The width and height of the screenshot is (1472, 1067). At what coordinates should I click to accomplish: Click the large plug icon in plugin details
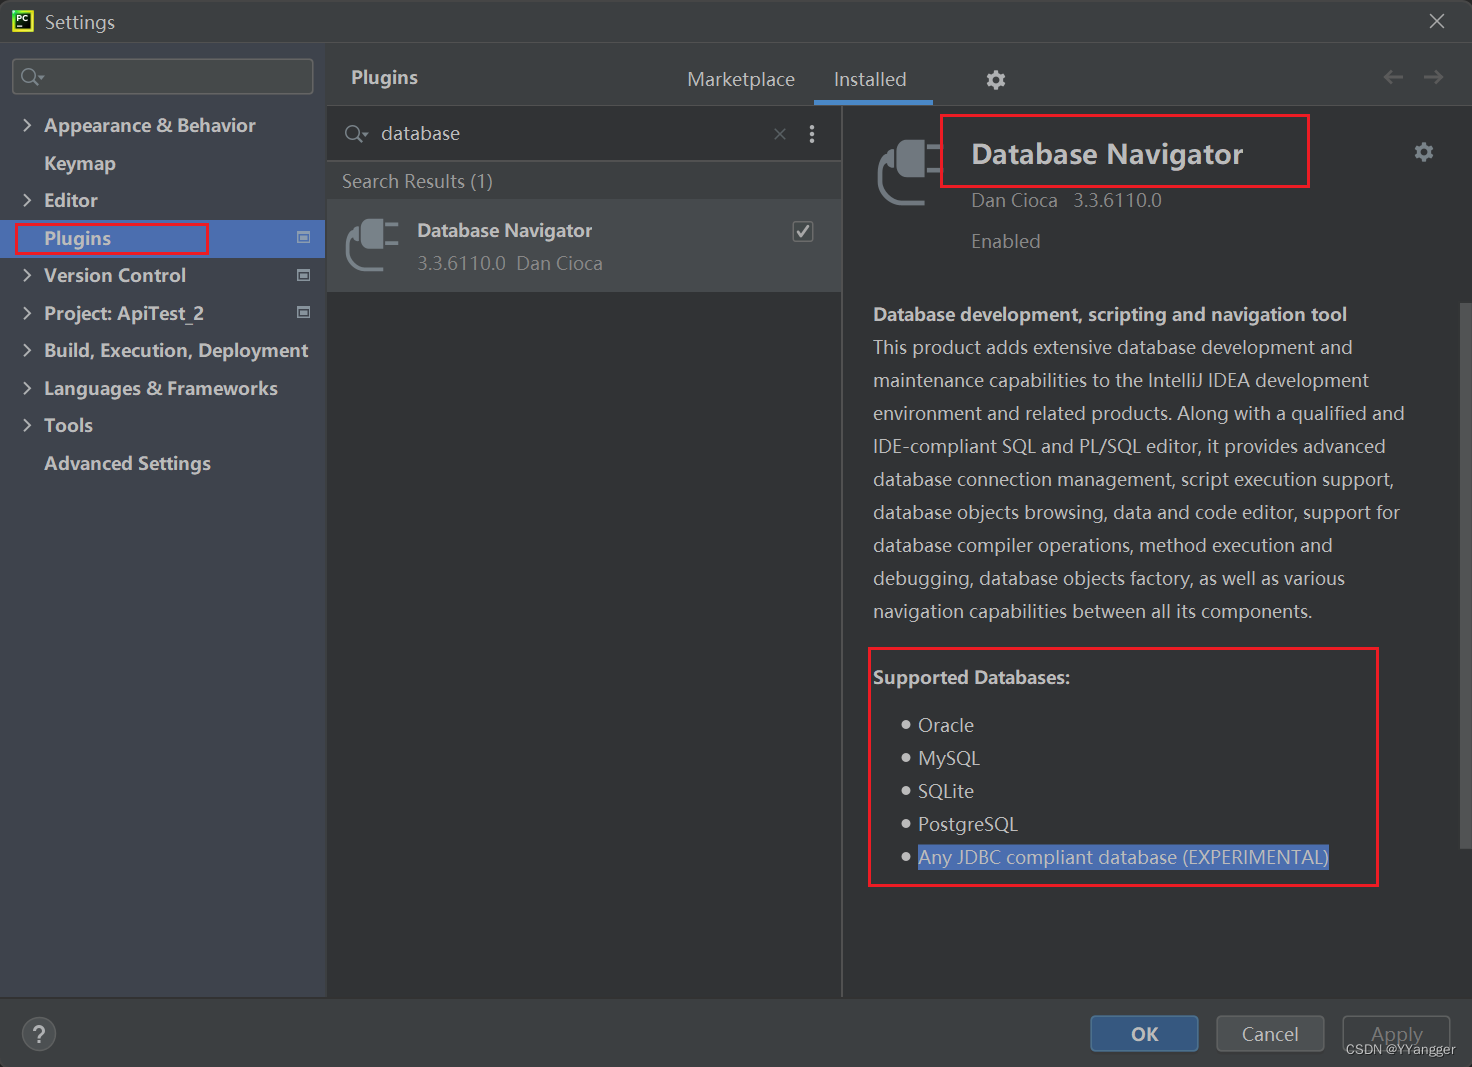909,172
